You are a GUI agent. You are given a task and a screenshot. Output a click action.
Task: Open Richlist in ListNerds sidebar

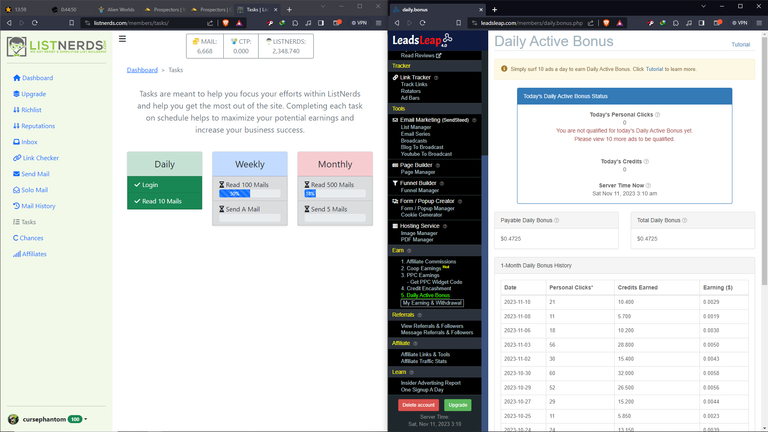click(27, 110)
